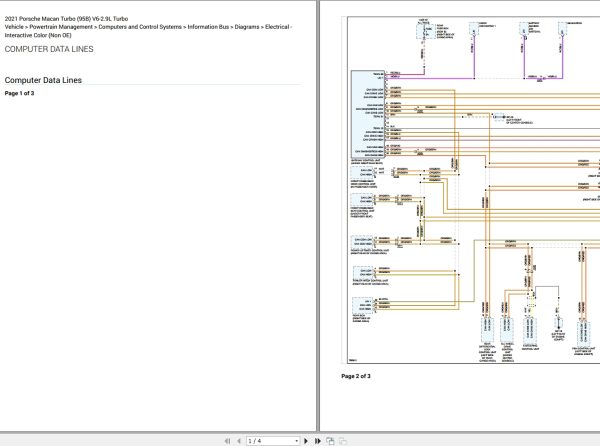Click the gateway control unit block in diagram
Image resolution: width=600 pixels, height=446 pixels.
368,114
